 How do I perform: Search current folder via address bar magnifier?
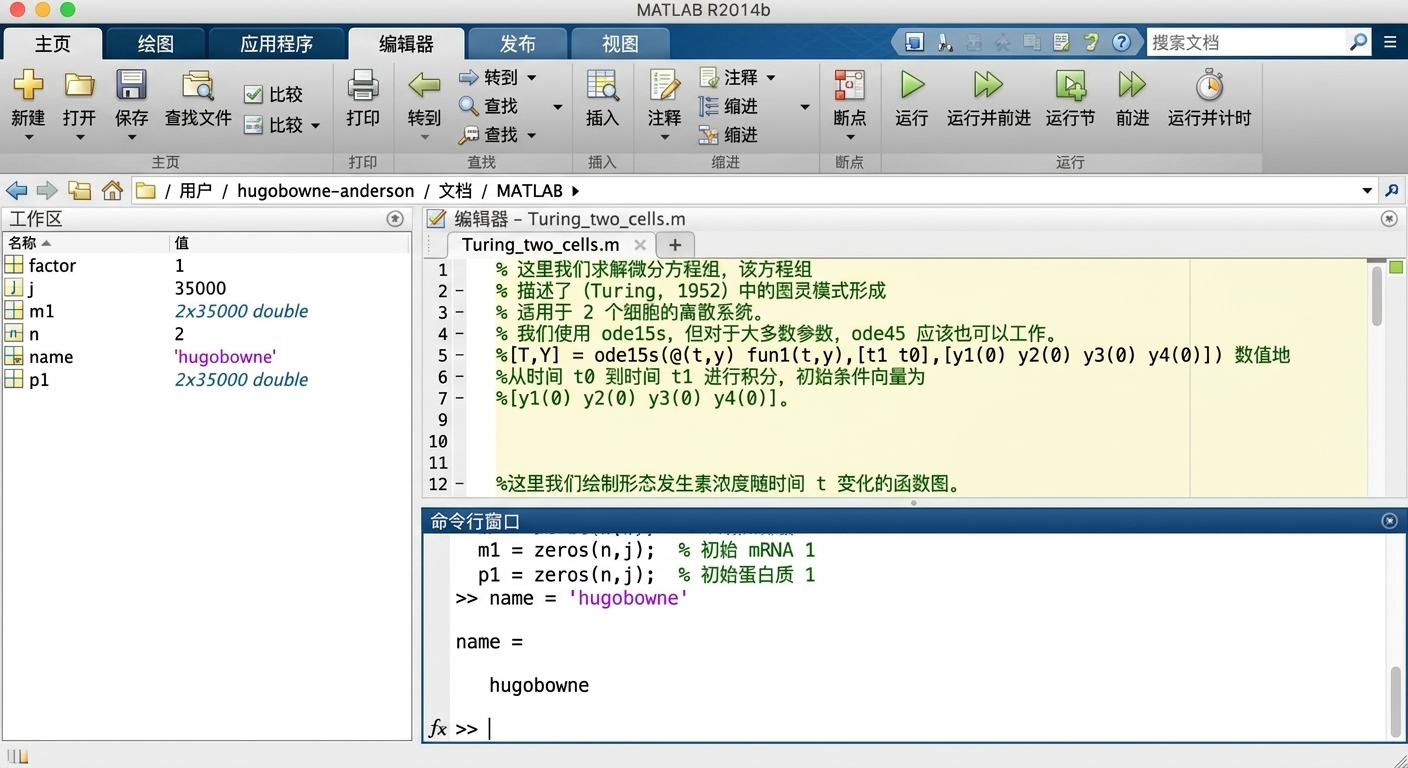click(x=1391, y=190)
